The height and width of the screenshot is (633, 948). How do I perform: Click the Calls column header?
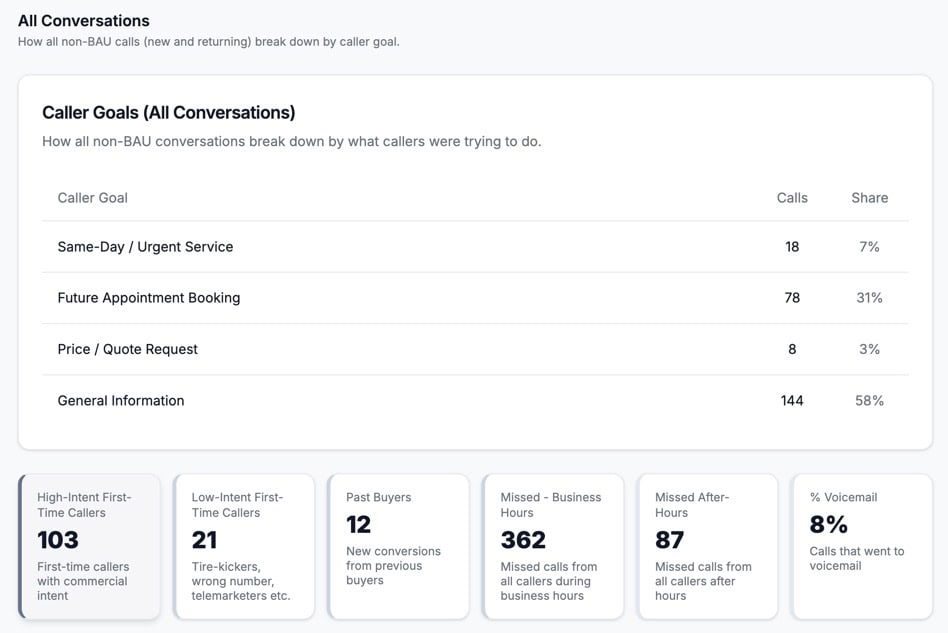click(x=792, y=198)
